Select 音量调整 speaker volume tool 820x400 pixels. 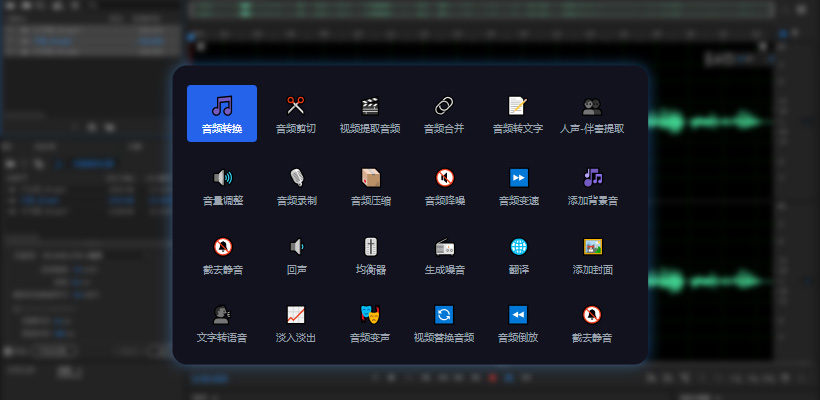[x=222, y=186]
